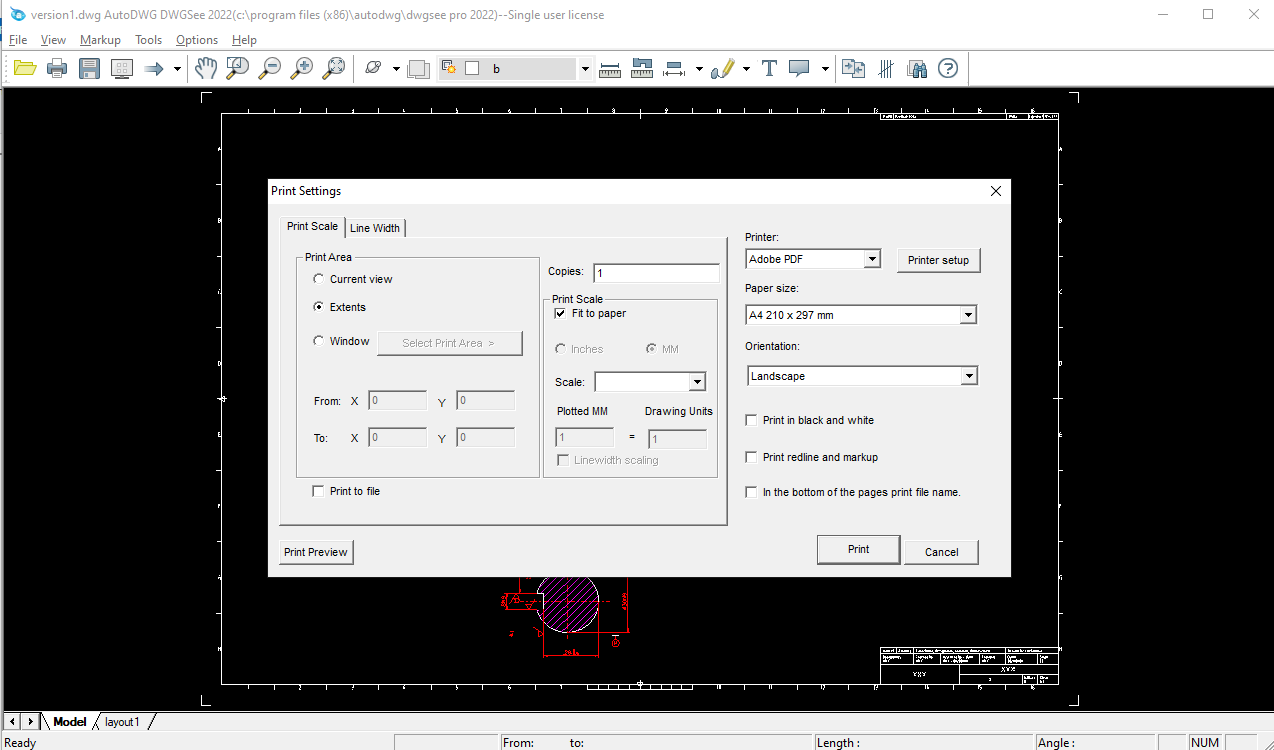
Task: Click the zoom out magnifier icon
Action: pos(270,68)
